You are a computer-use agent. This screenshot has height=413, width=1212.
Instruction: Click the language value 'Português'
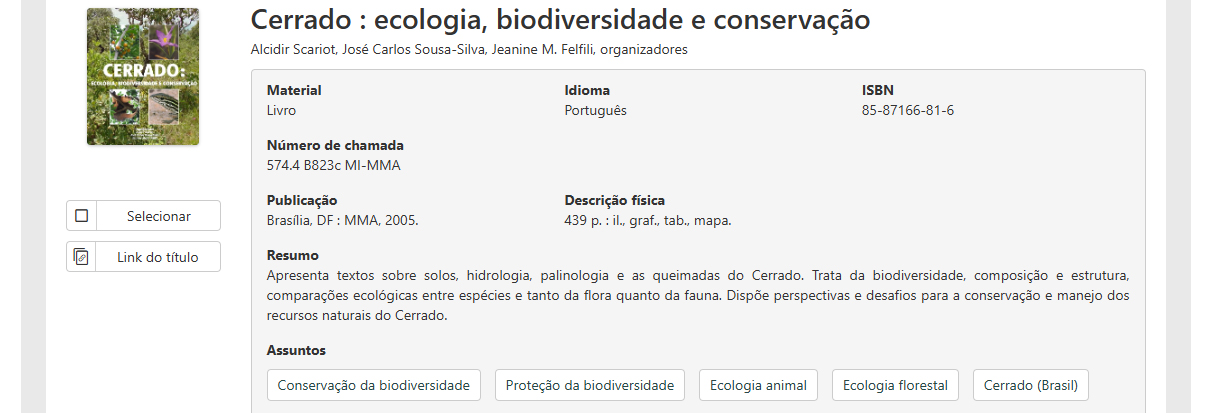[x=595, y=110]
